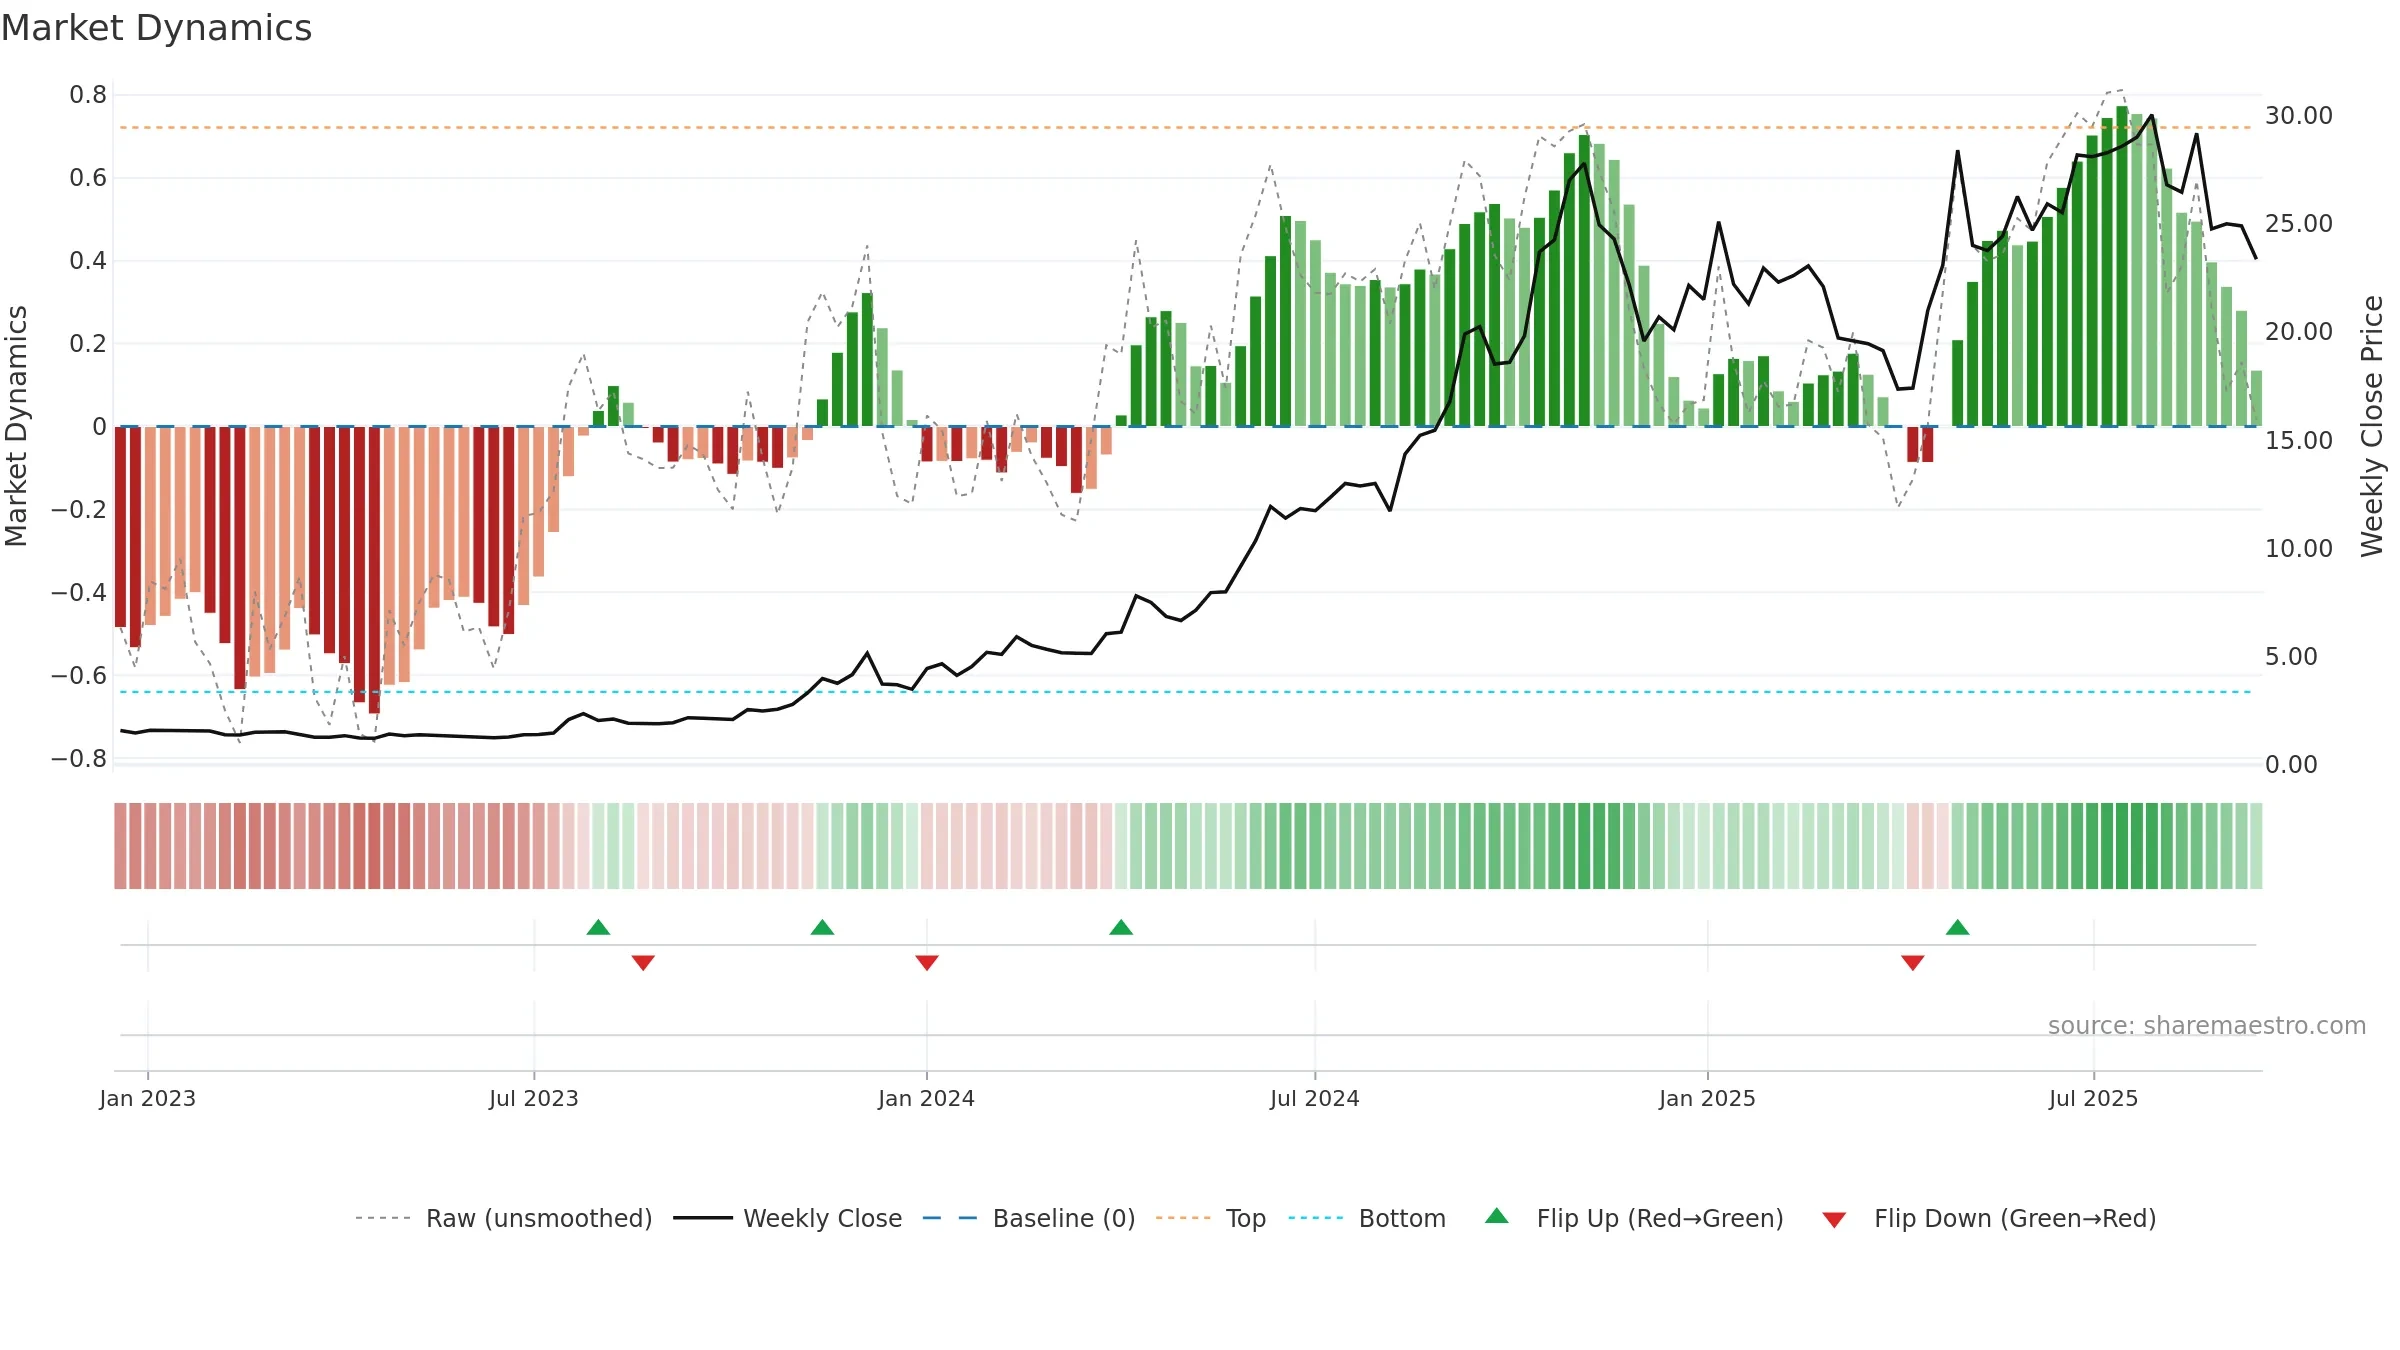Image resolution: width=2400 pixels, height=1350 pixels.
Task: Toggle the Baseline (0) legend entry
Action: 1029,1218
